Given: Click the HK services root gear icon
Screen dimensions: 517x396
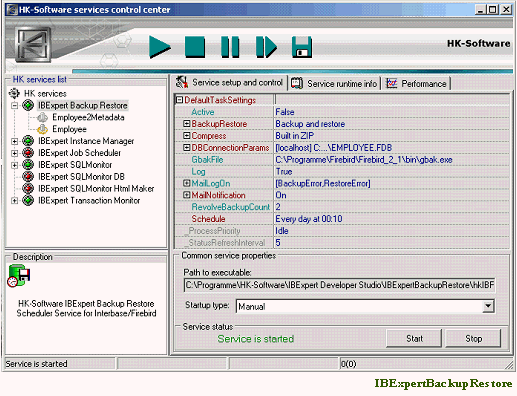Looking at the screenshot, I should click(x=14, y=93).
